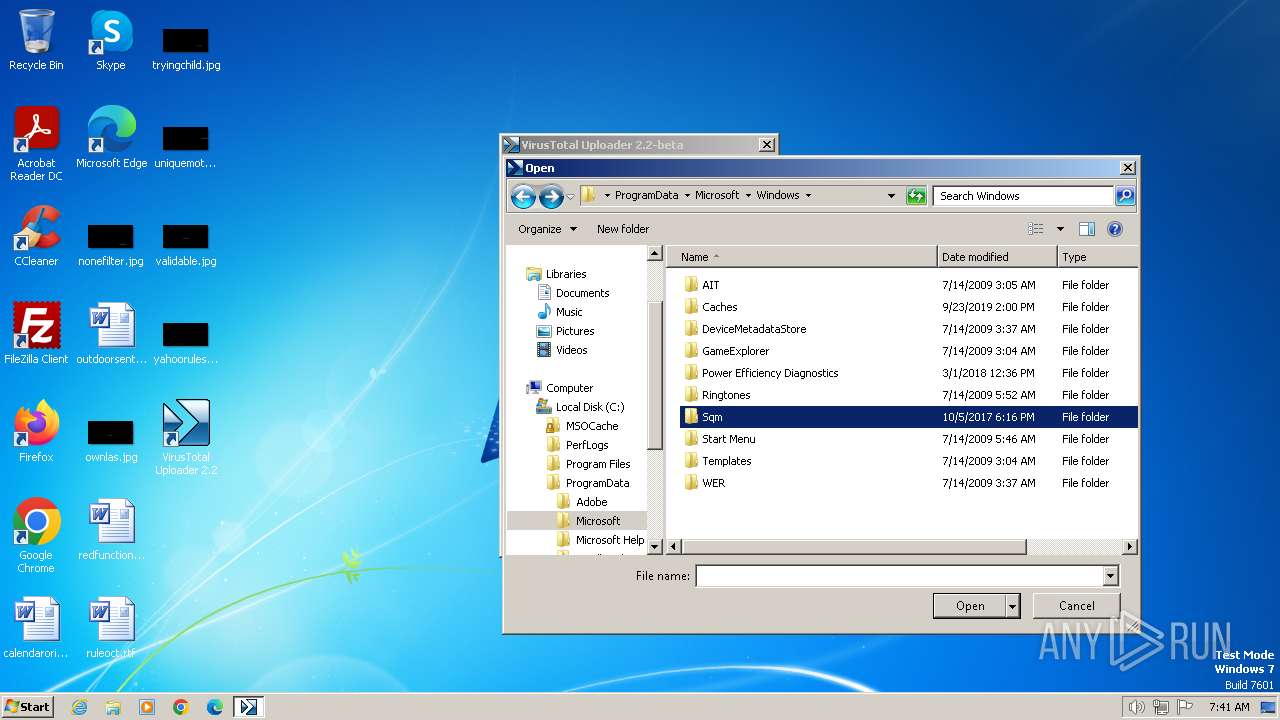Select Adobe folder in navigation tree
Screen dimensions: 1280x720
[591, 502]
